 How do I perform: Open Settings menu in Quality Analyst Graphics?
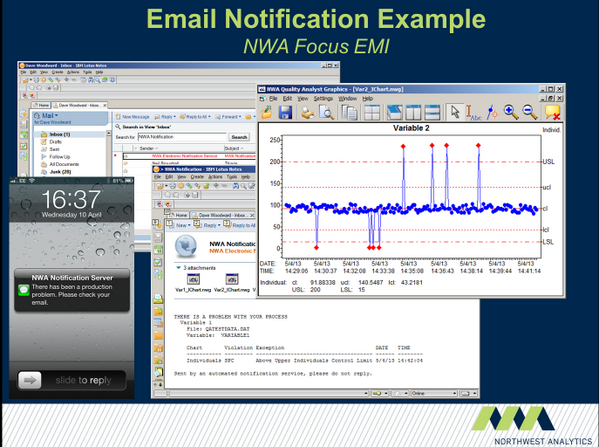[323, 99]
